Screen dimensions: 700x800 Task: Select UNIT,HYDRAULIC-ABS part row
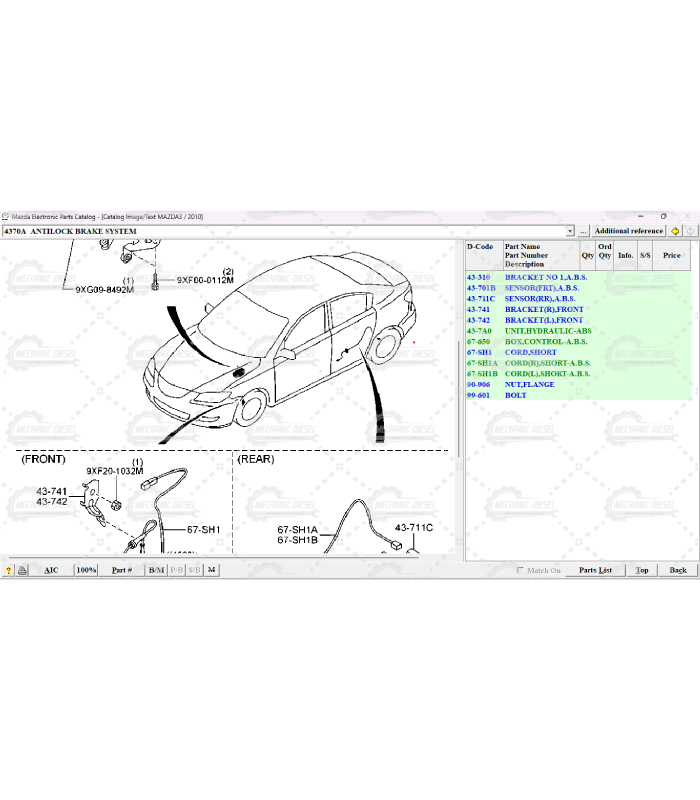click(x=548, y=331)
